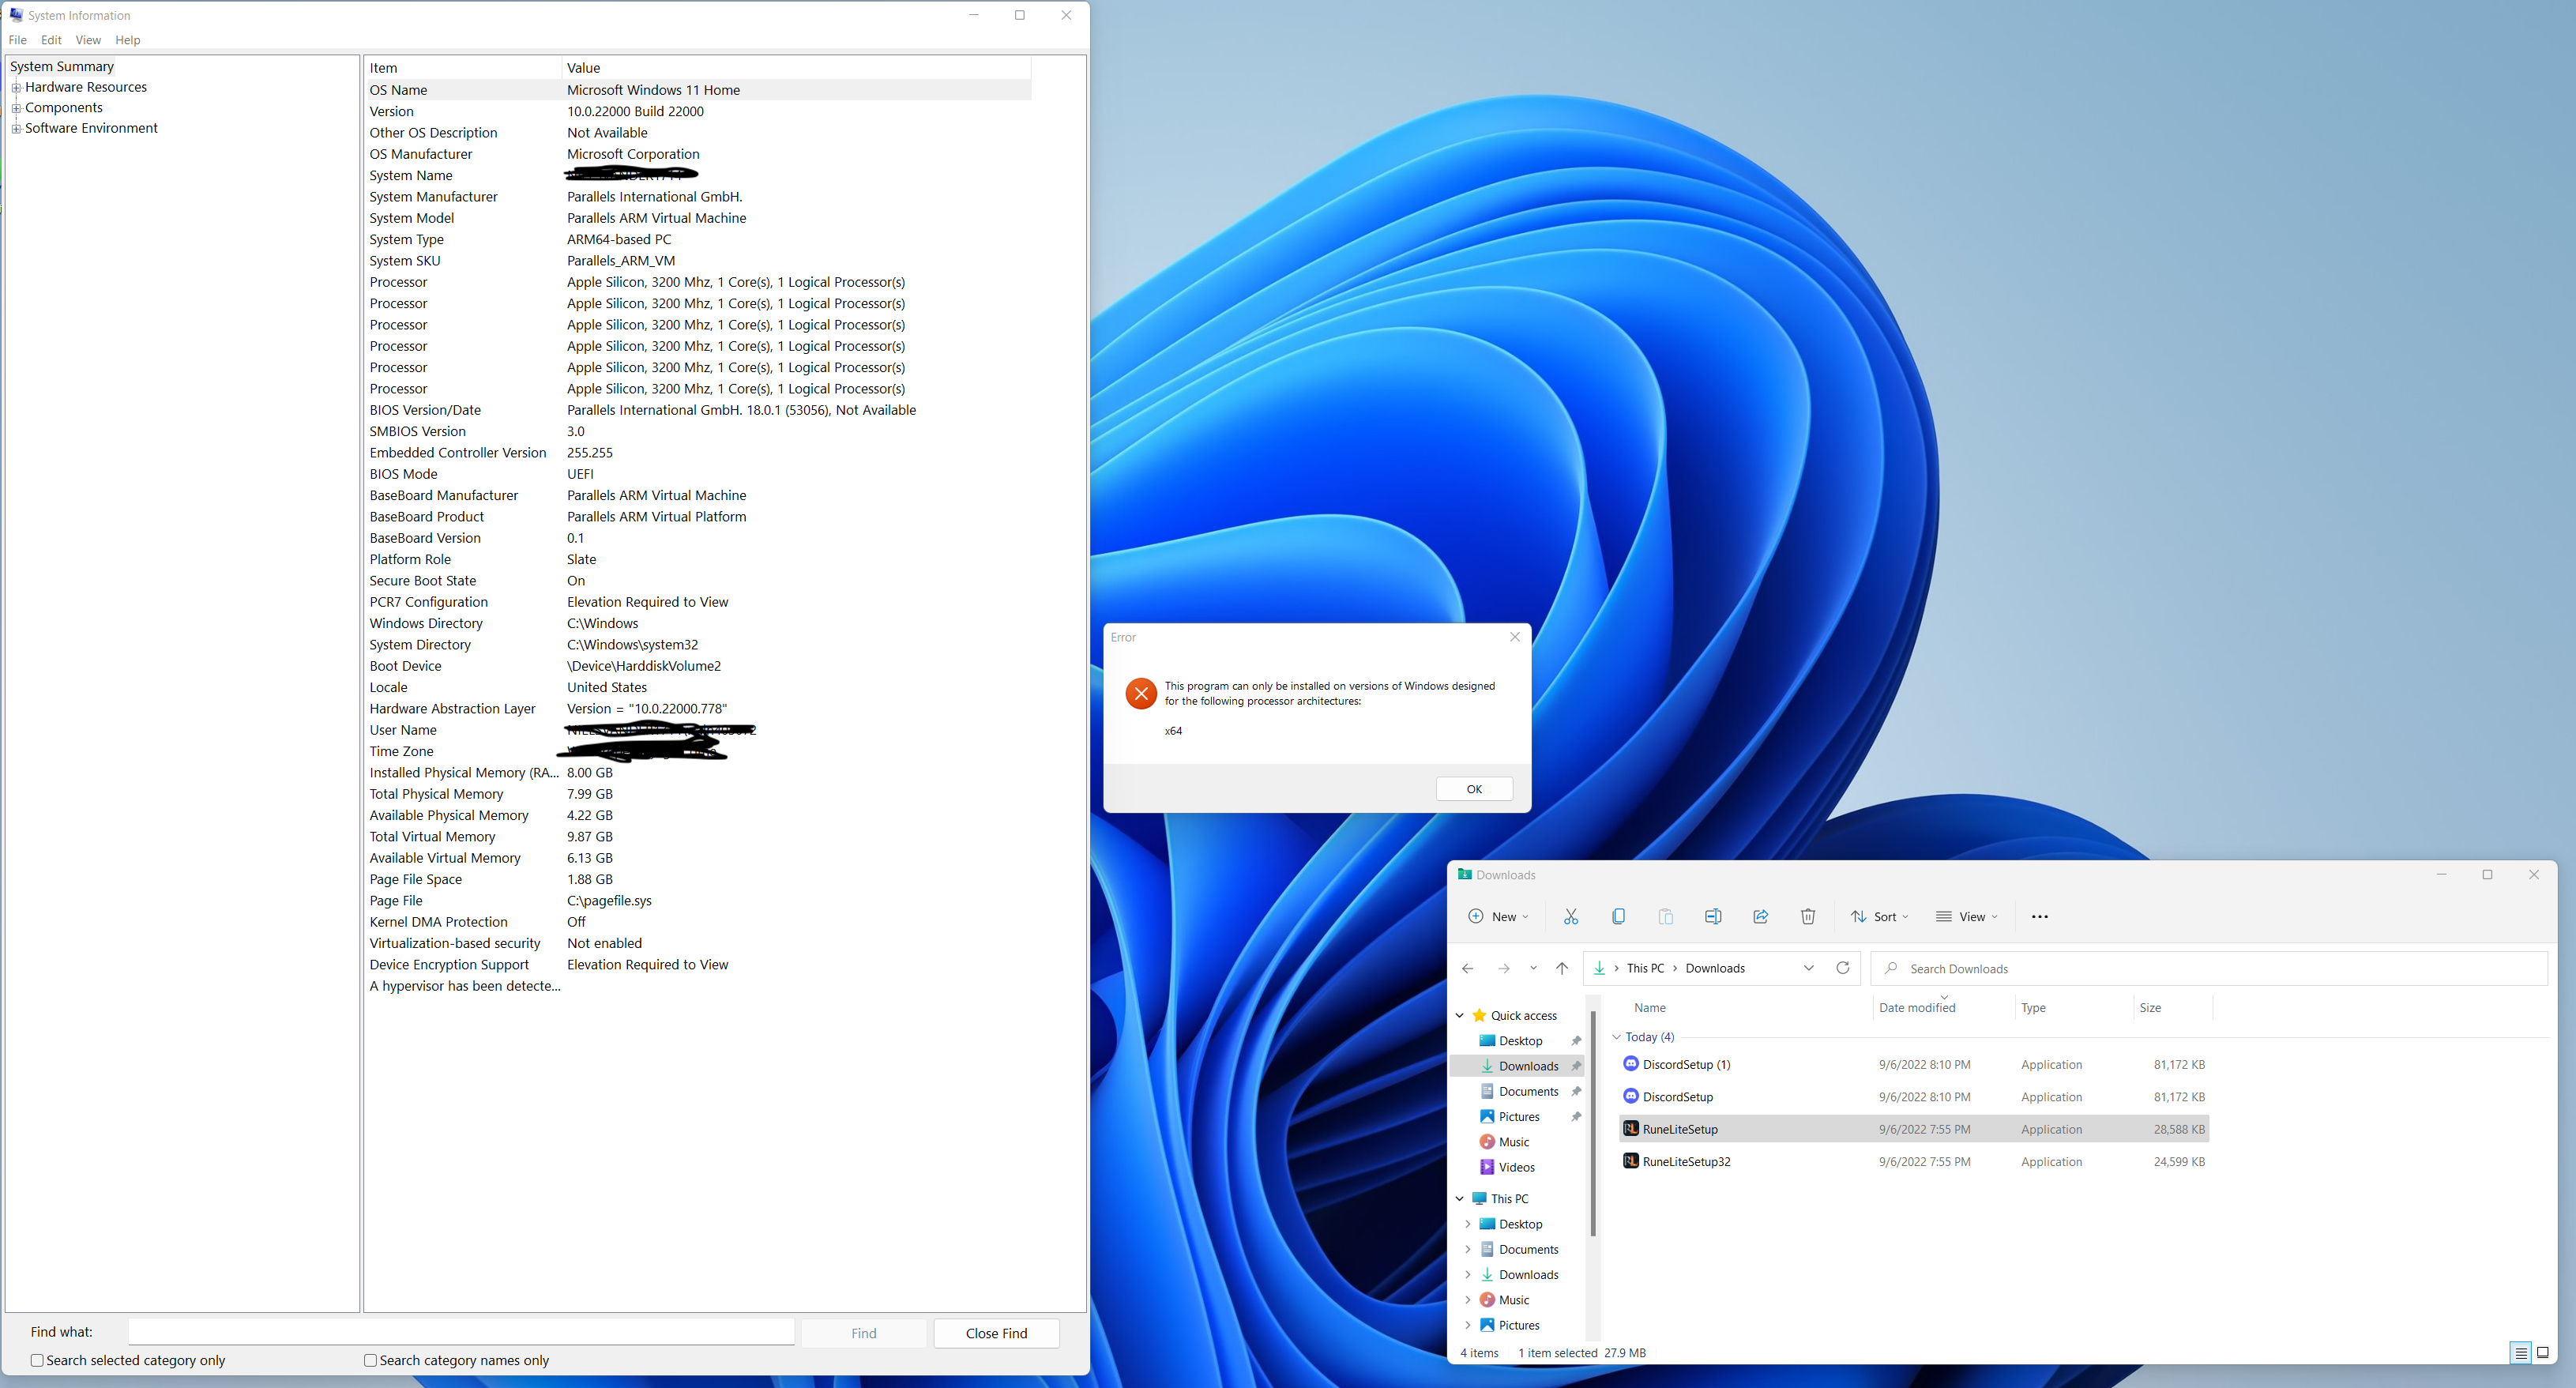Expand Desktop under This PC
The image size is (2576, 1388).
click(1468, 1224)
